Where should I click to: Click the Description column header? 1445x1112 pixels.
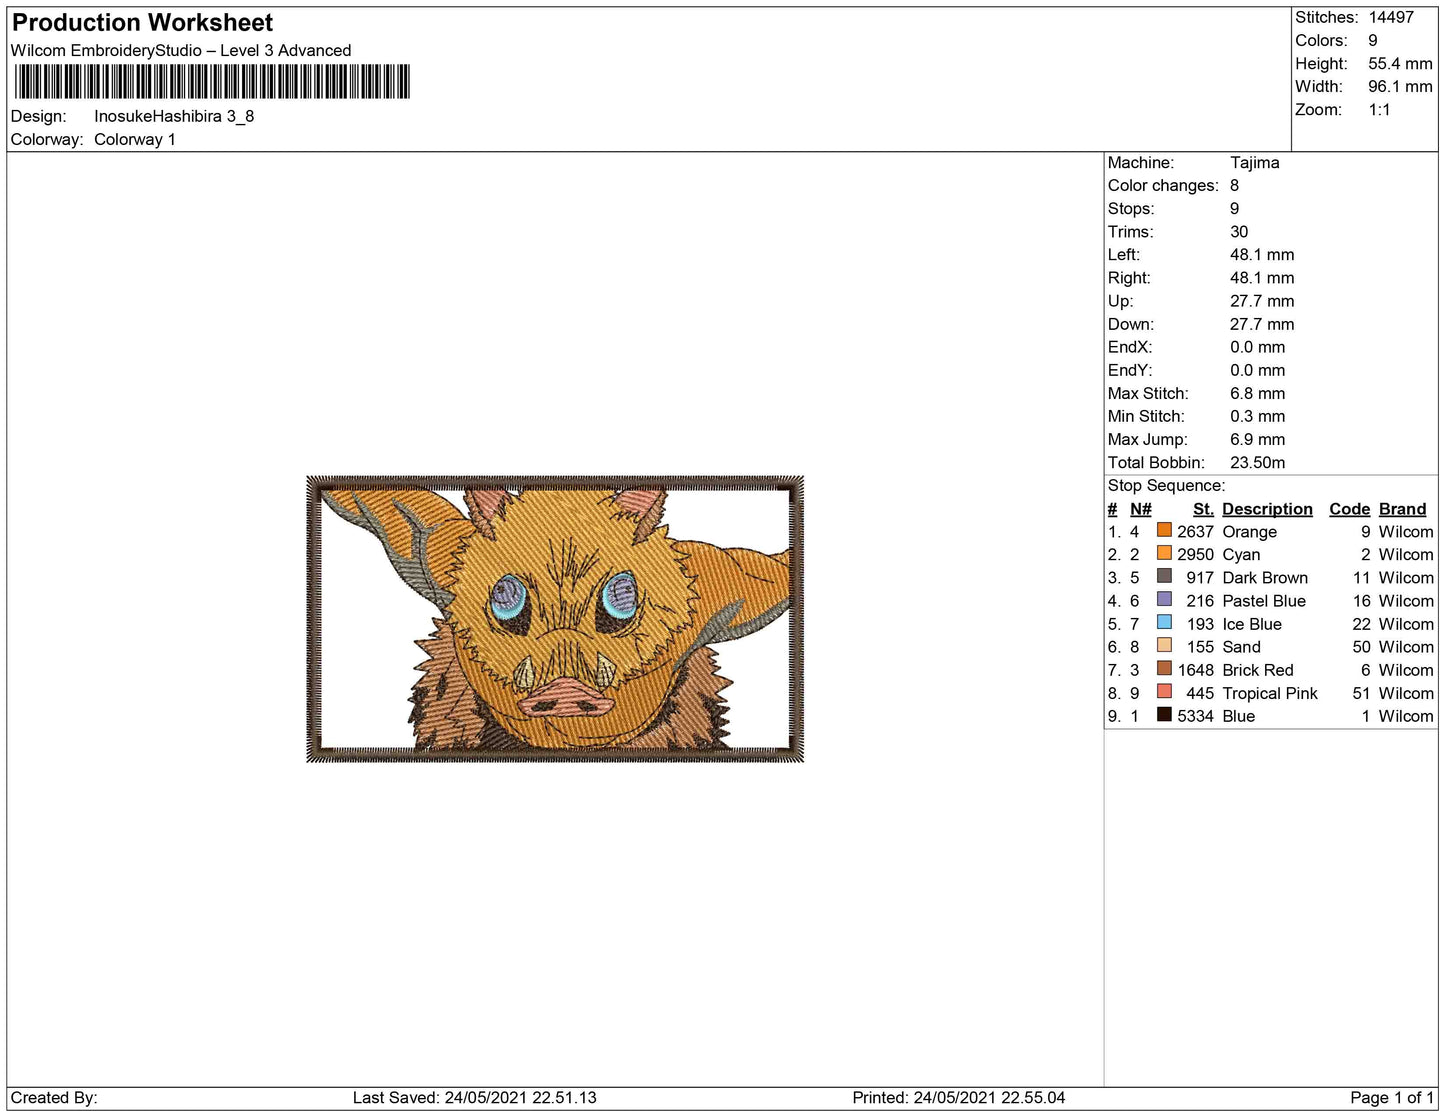pos(1267,508)
